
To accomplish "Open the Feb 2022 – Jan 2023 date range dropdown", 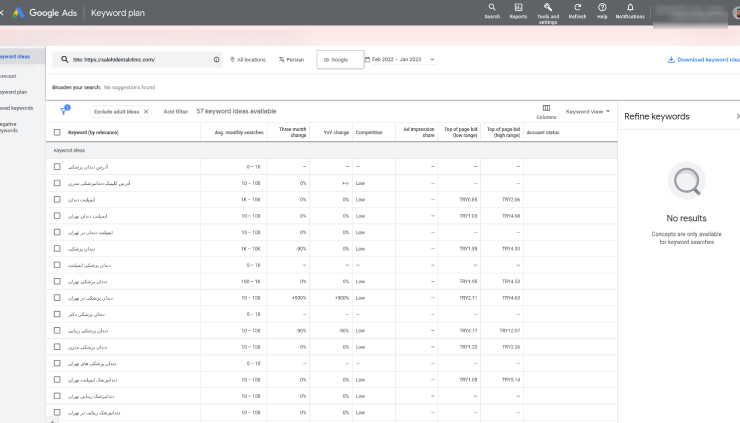I will (x=399, y=59).
